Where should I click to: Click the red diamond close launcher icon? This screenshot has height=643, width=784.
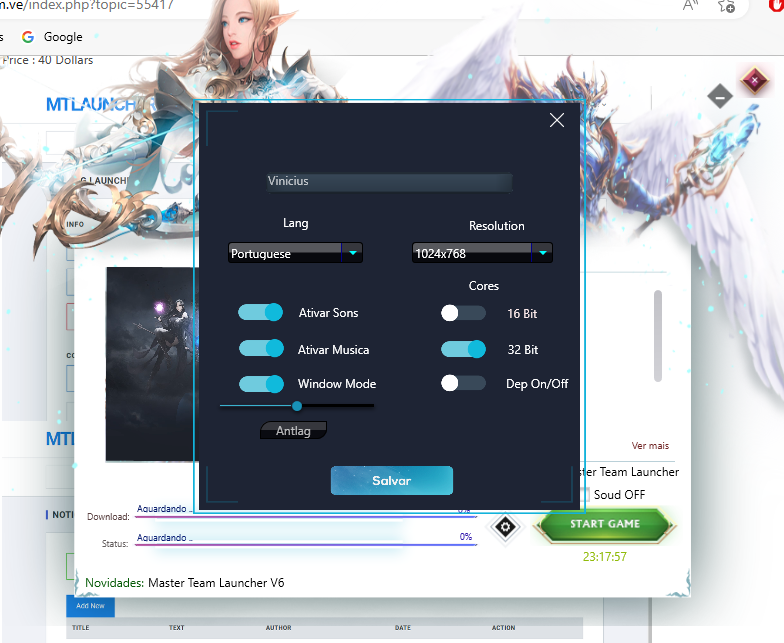(x=754, y=80)
